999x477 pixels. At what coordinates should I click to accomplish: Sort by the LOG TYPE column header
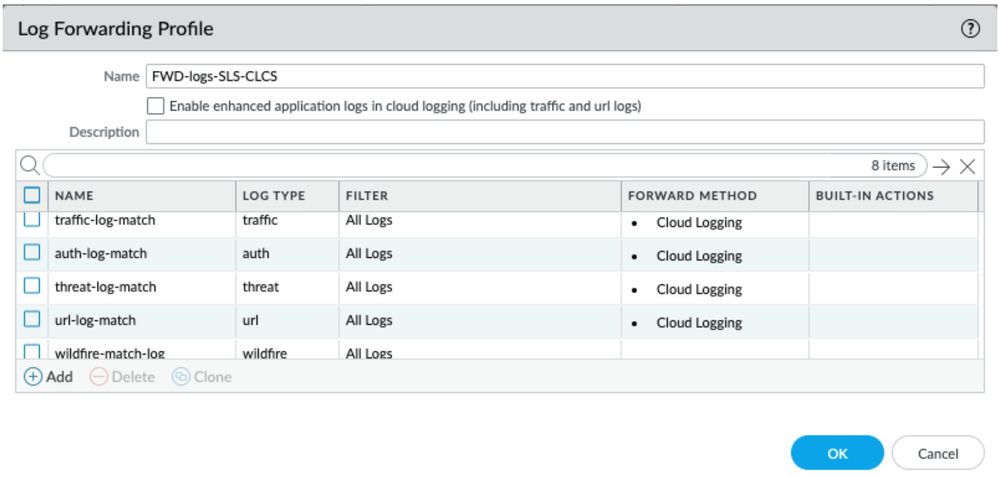273,196
